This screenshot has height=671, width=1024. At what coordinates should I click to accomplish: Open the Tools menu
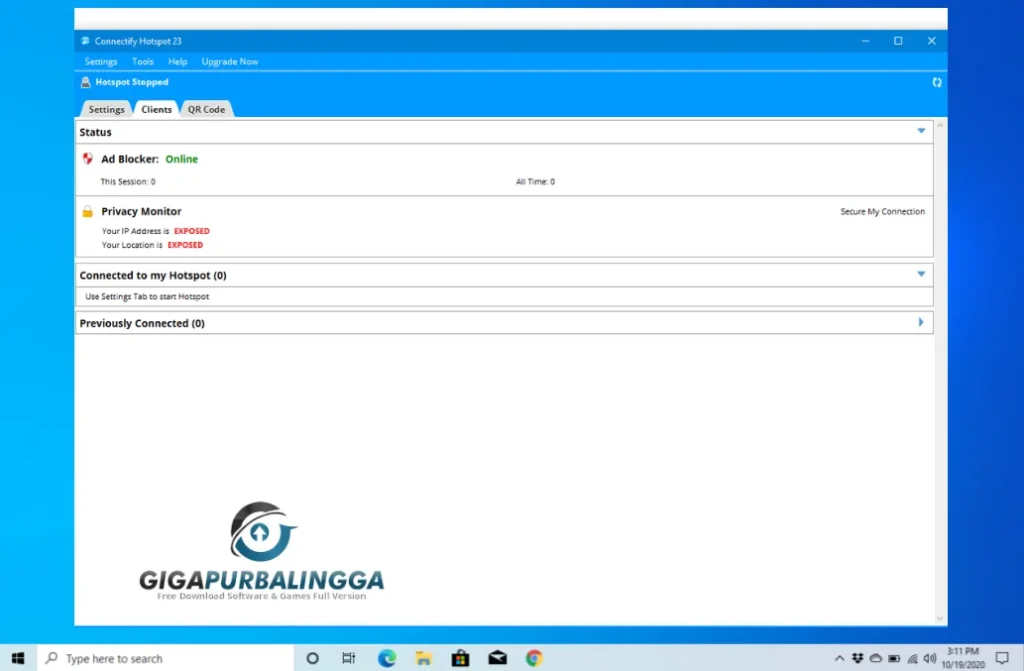(143, 62)
